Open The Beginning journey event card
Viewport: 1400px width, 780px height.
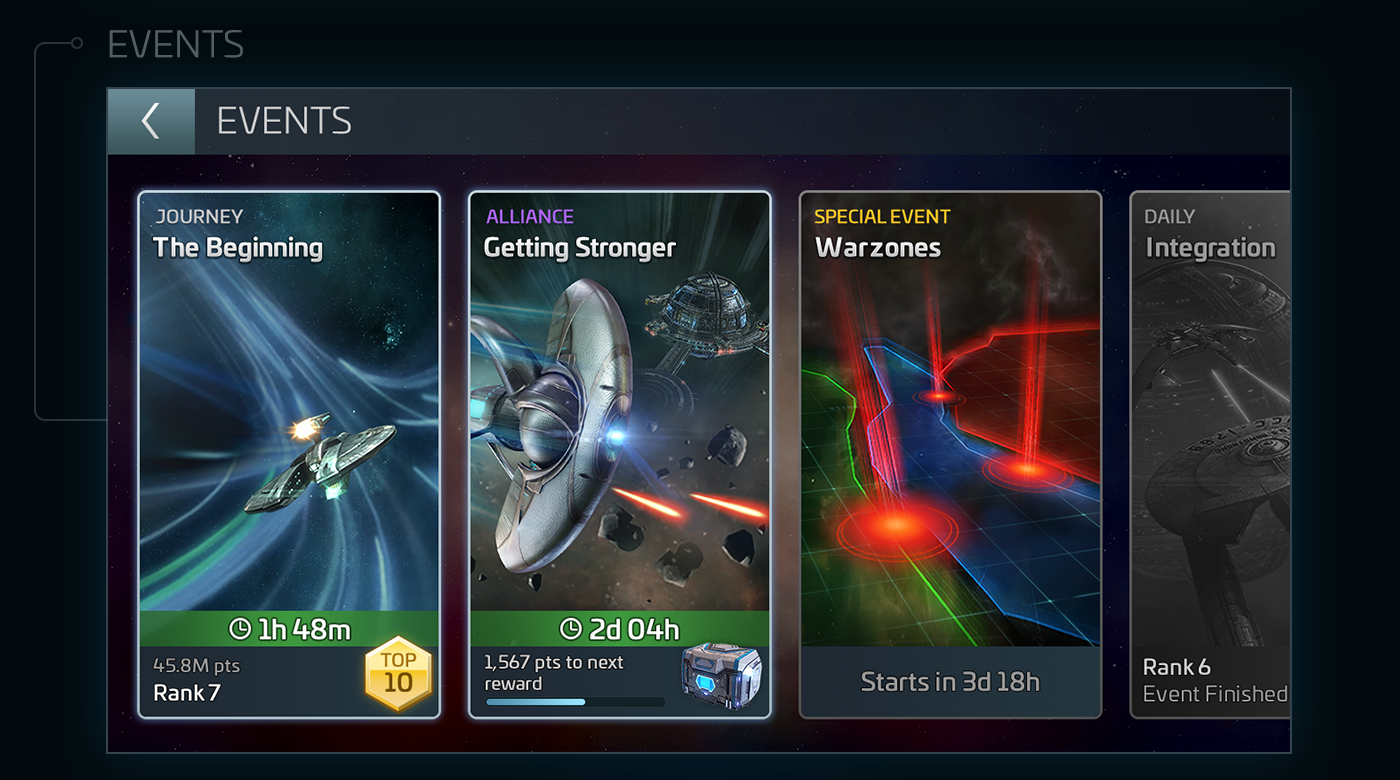tap(289, 455)
